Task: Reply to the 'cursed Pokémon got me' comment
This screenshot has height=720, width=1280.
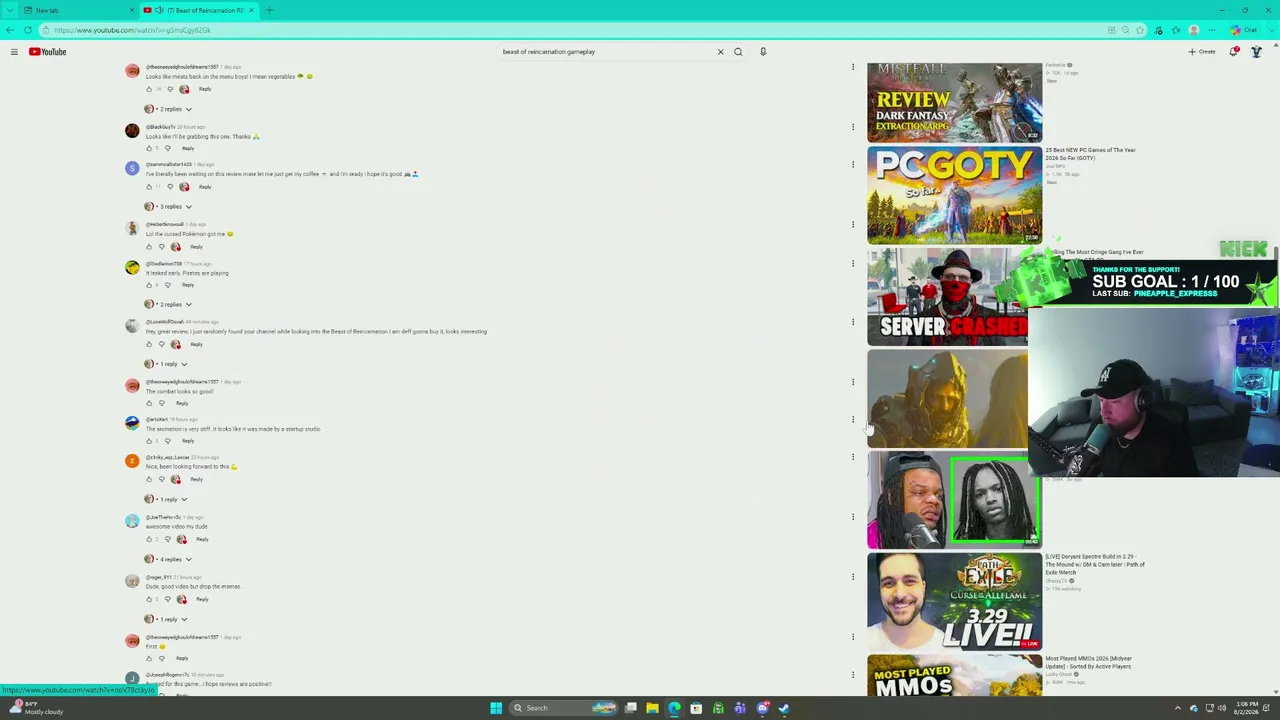Action: click(196, 247)
